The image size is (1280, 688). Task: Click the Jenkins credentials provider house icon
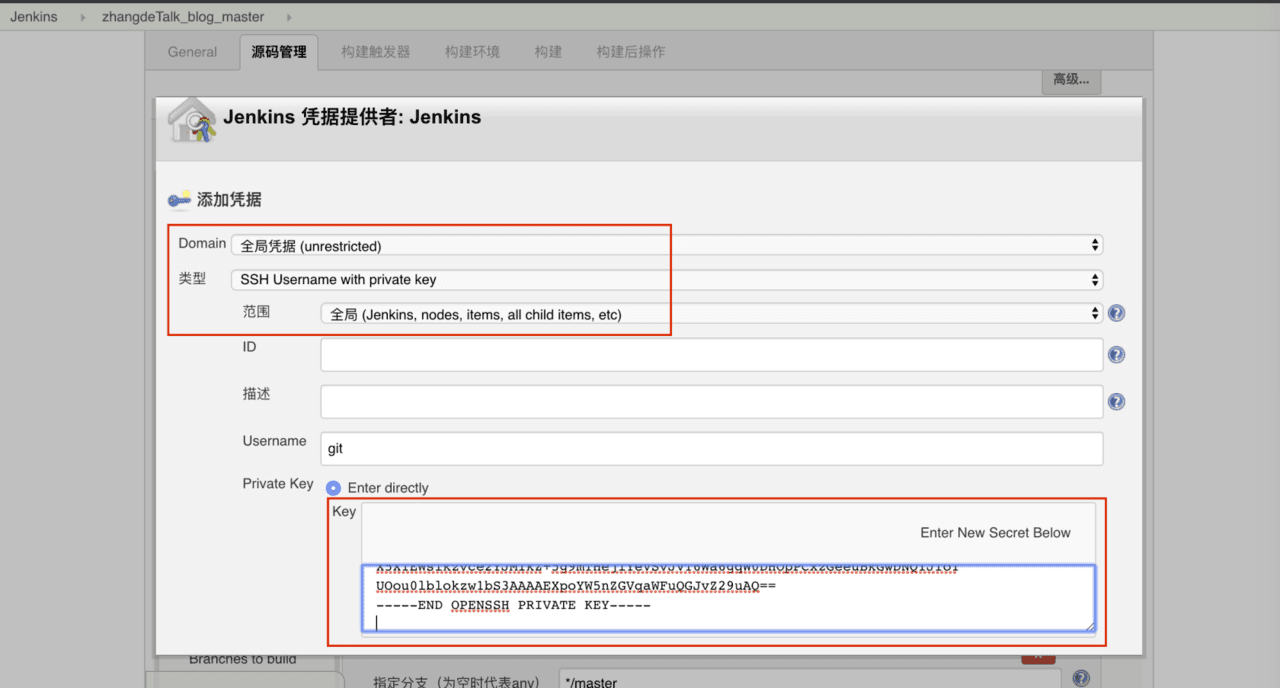tap(191, 120)
